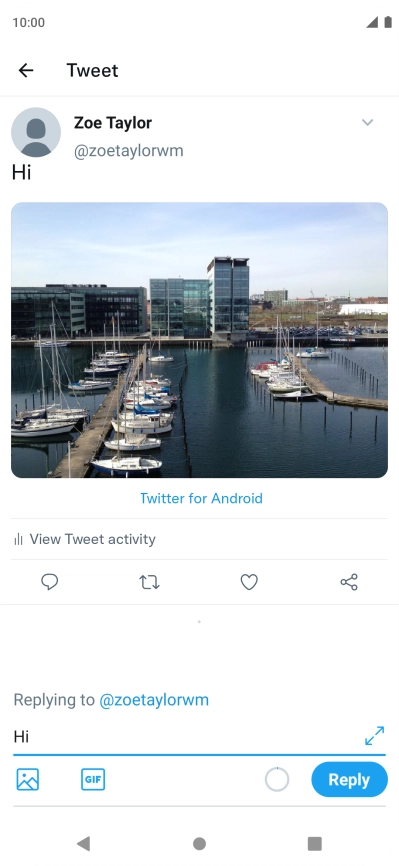The height and width of the screenshot is (866, 399).
Task: Tap Zoe Taylor's profile avatar
Action: (x=36, y=133)
